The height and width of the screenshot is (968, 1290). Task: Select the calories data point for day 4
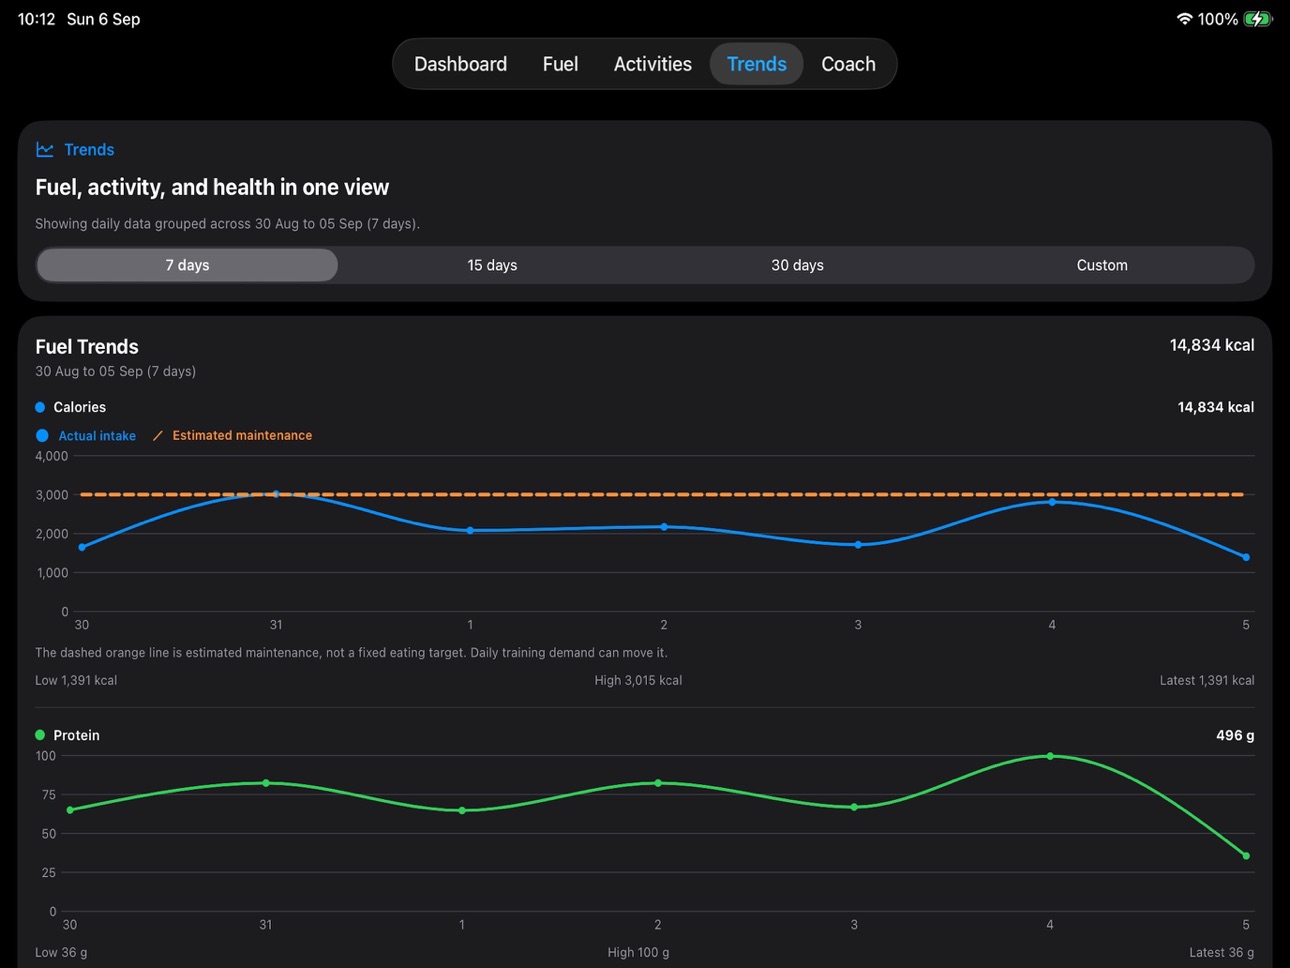1052,502
